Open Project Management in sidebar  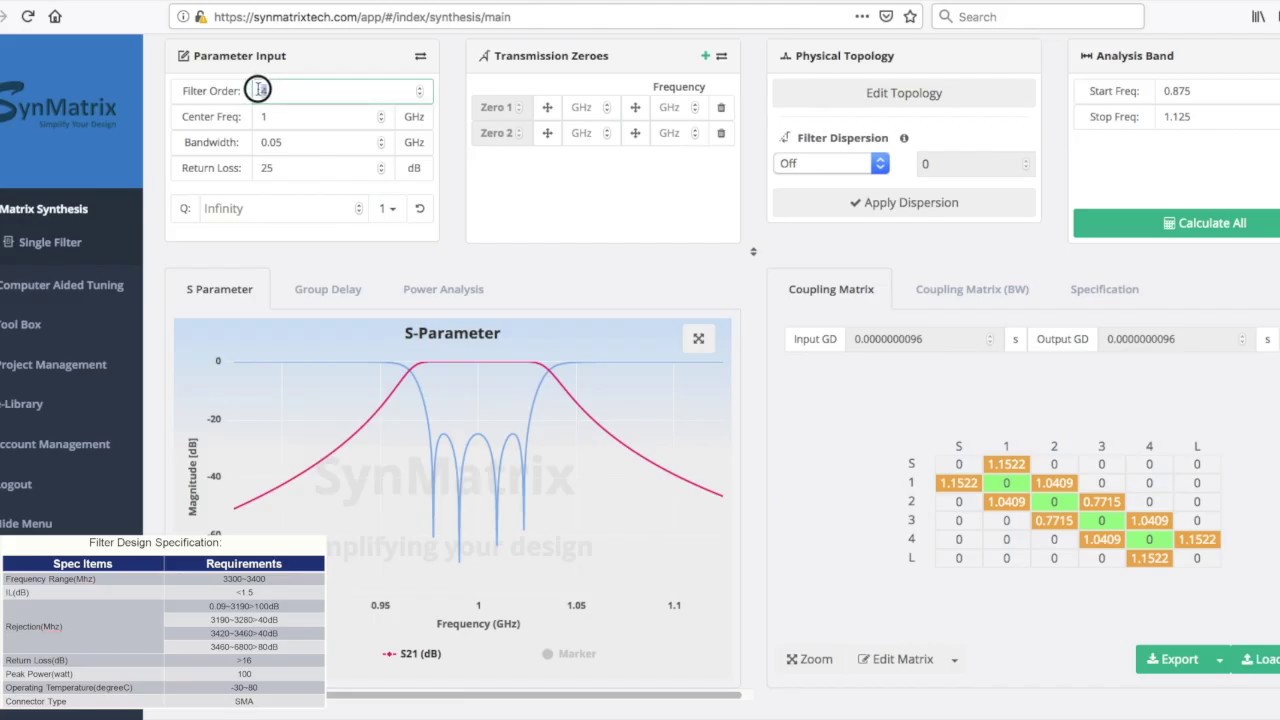click(53, 365)
